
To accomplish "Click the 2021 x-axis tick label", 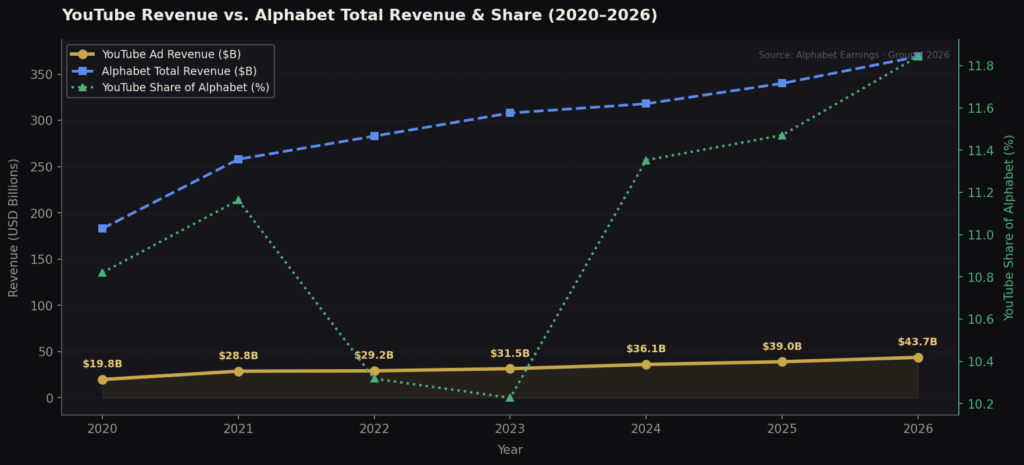I will point(238,429).
